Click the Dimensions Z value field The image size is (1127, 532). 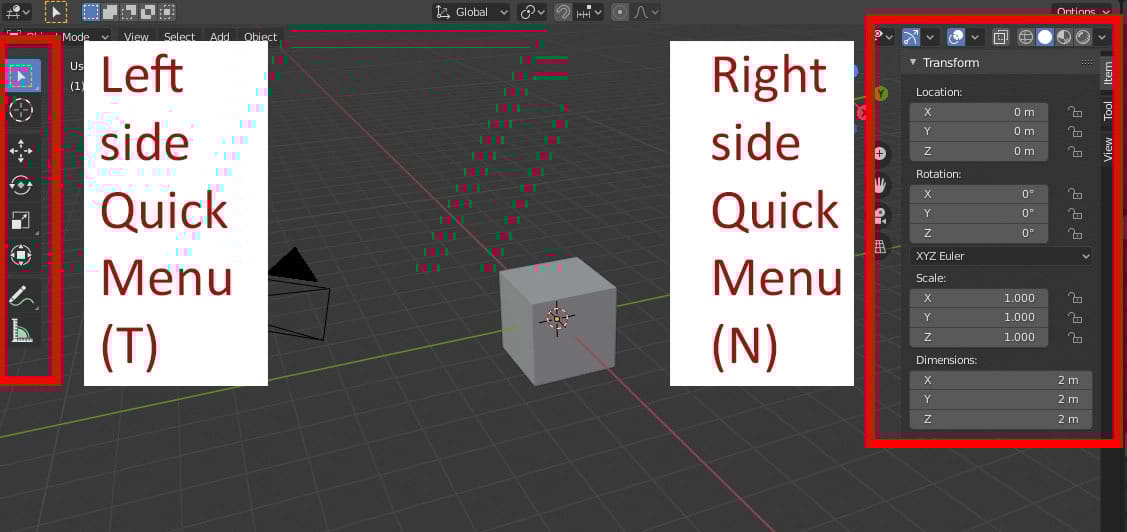click(1000, 419)
